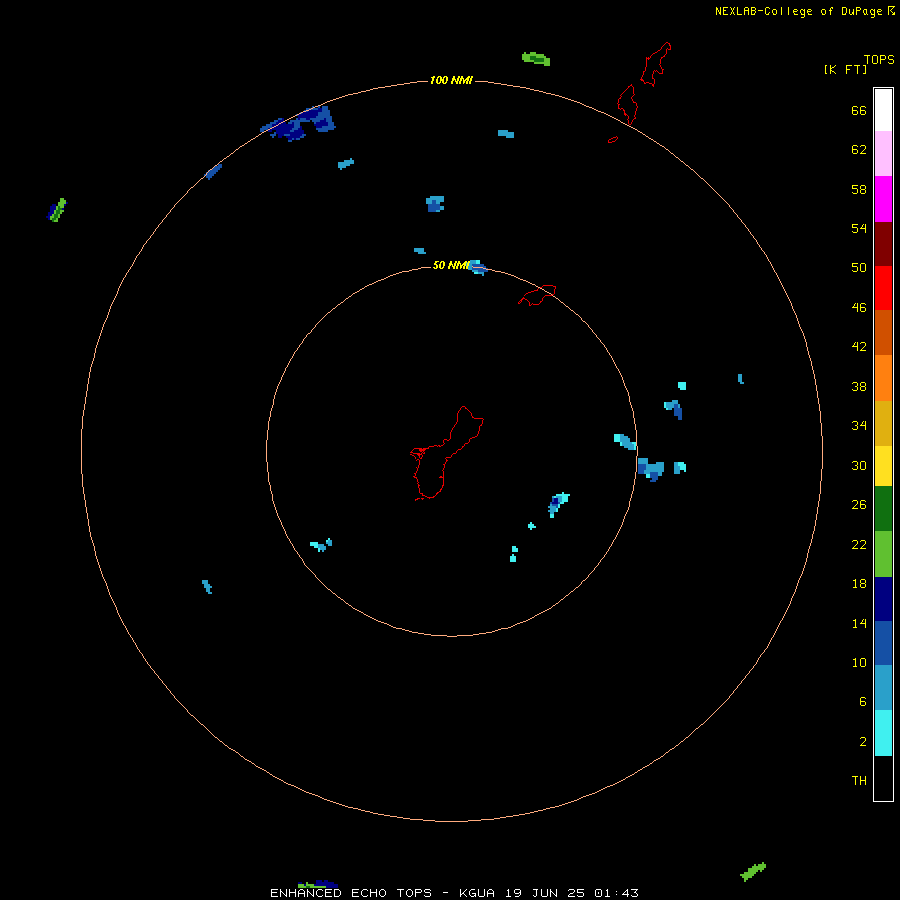Click the '6' legend value
This screenshot has height=900, width=900.
click(x=862, y=702)
